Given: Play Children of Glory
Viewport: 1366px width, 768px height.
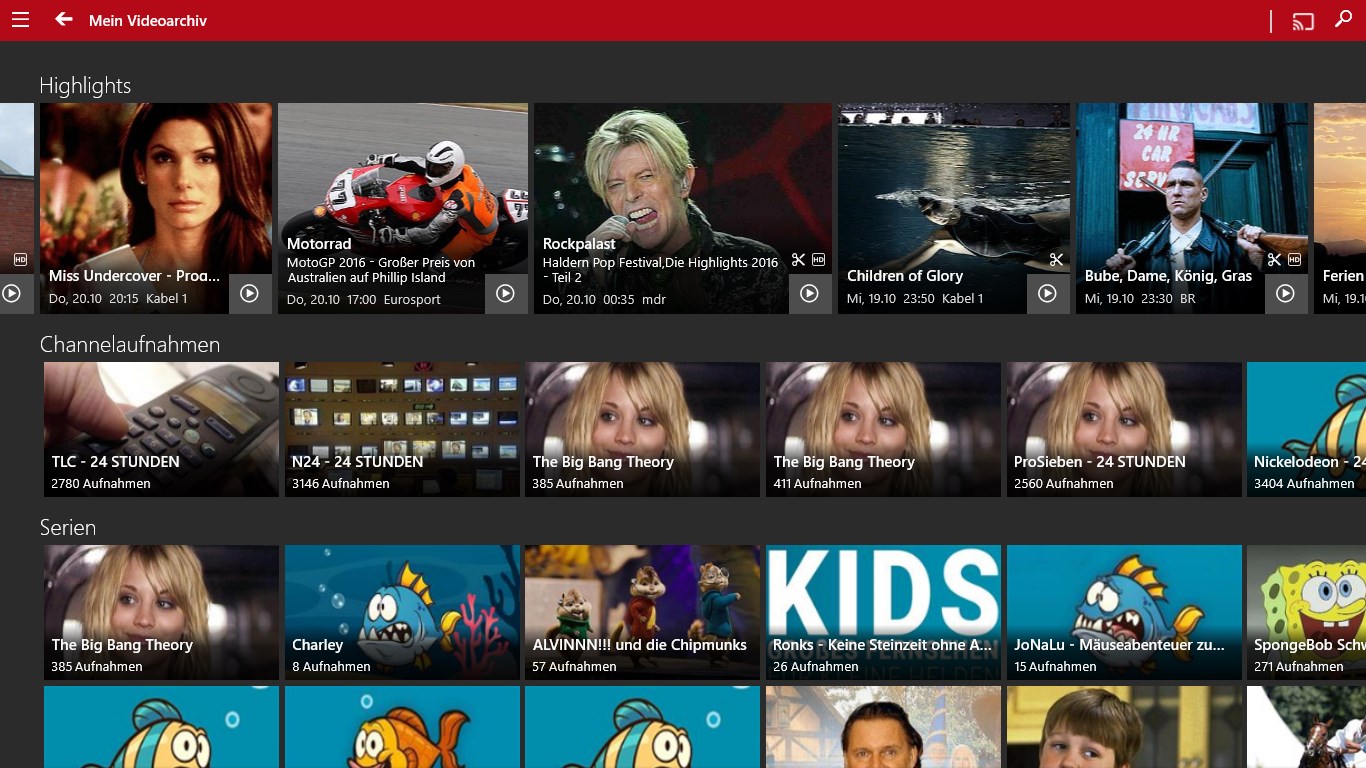Looking at the screenshot, I should (x=1047, y=294).
